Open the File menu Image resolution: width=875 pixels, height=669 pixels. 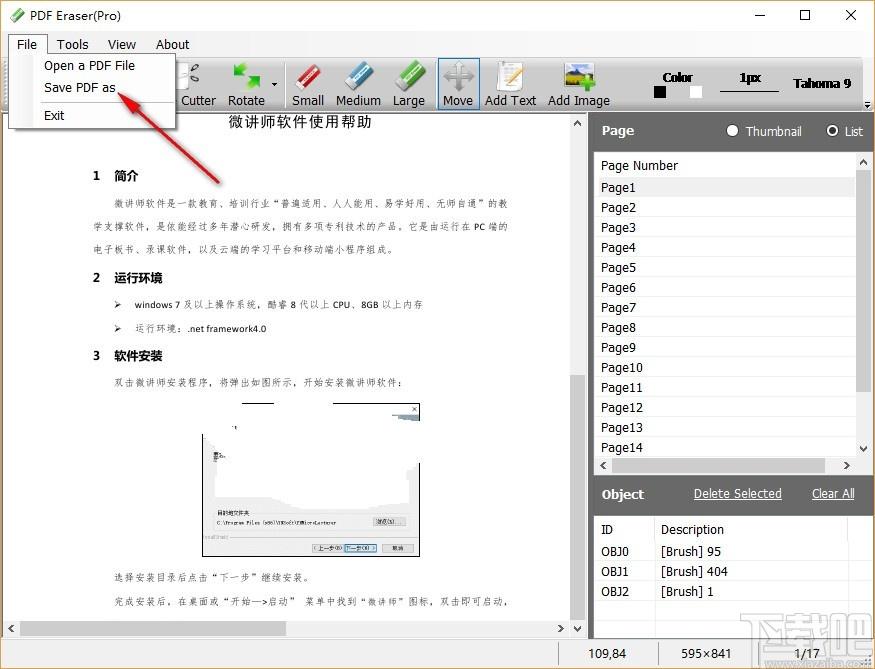click(27, 45)
